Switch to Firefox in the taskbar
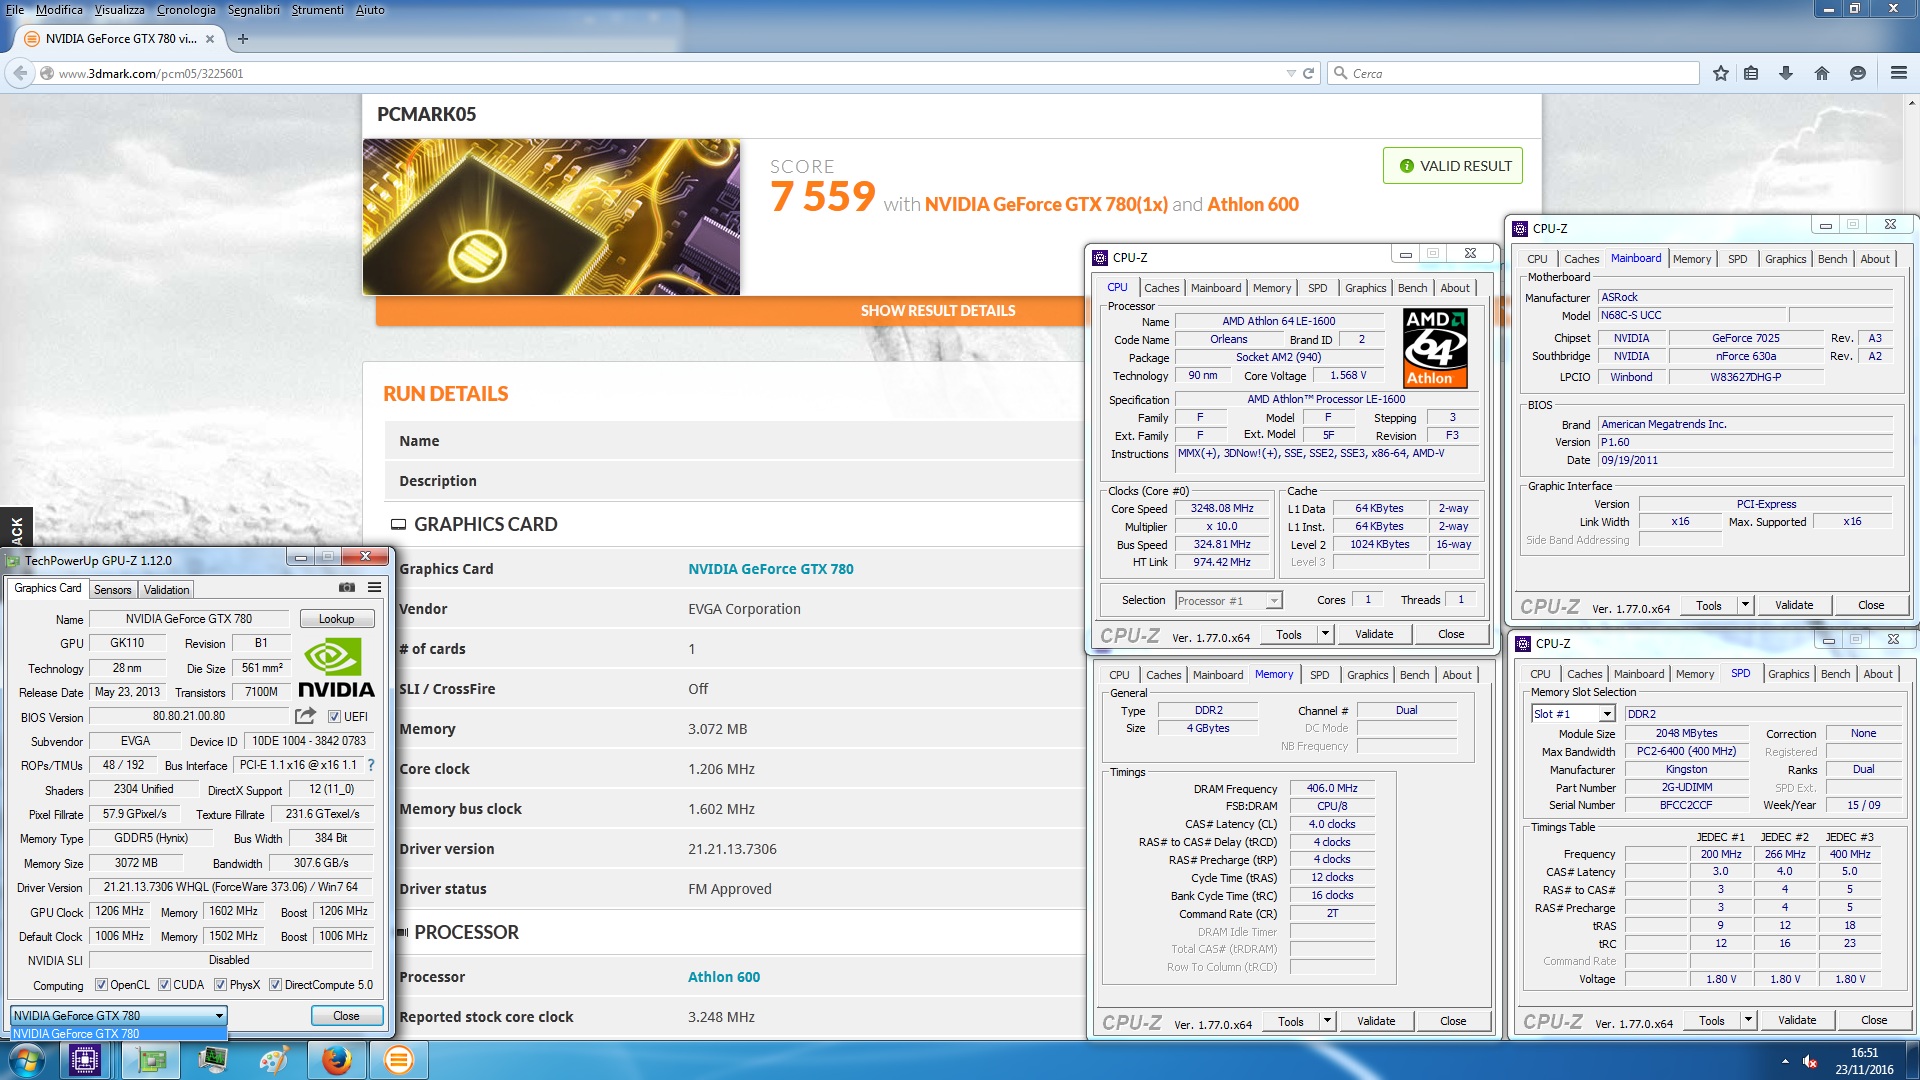This screenshot has height=1080, width=1920. tap(337, 1060)
